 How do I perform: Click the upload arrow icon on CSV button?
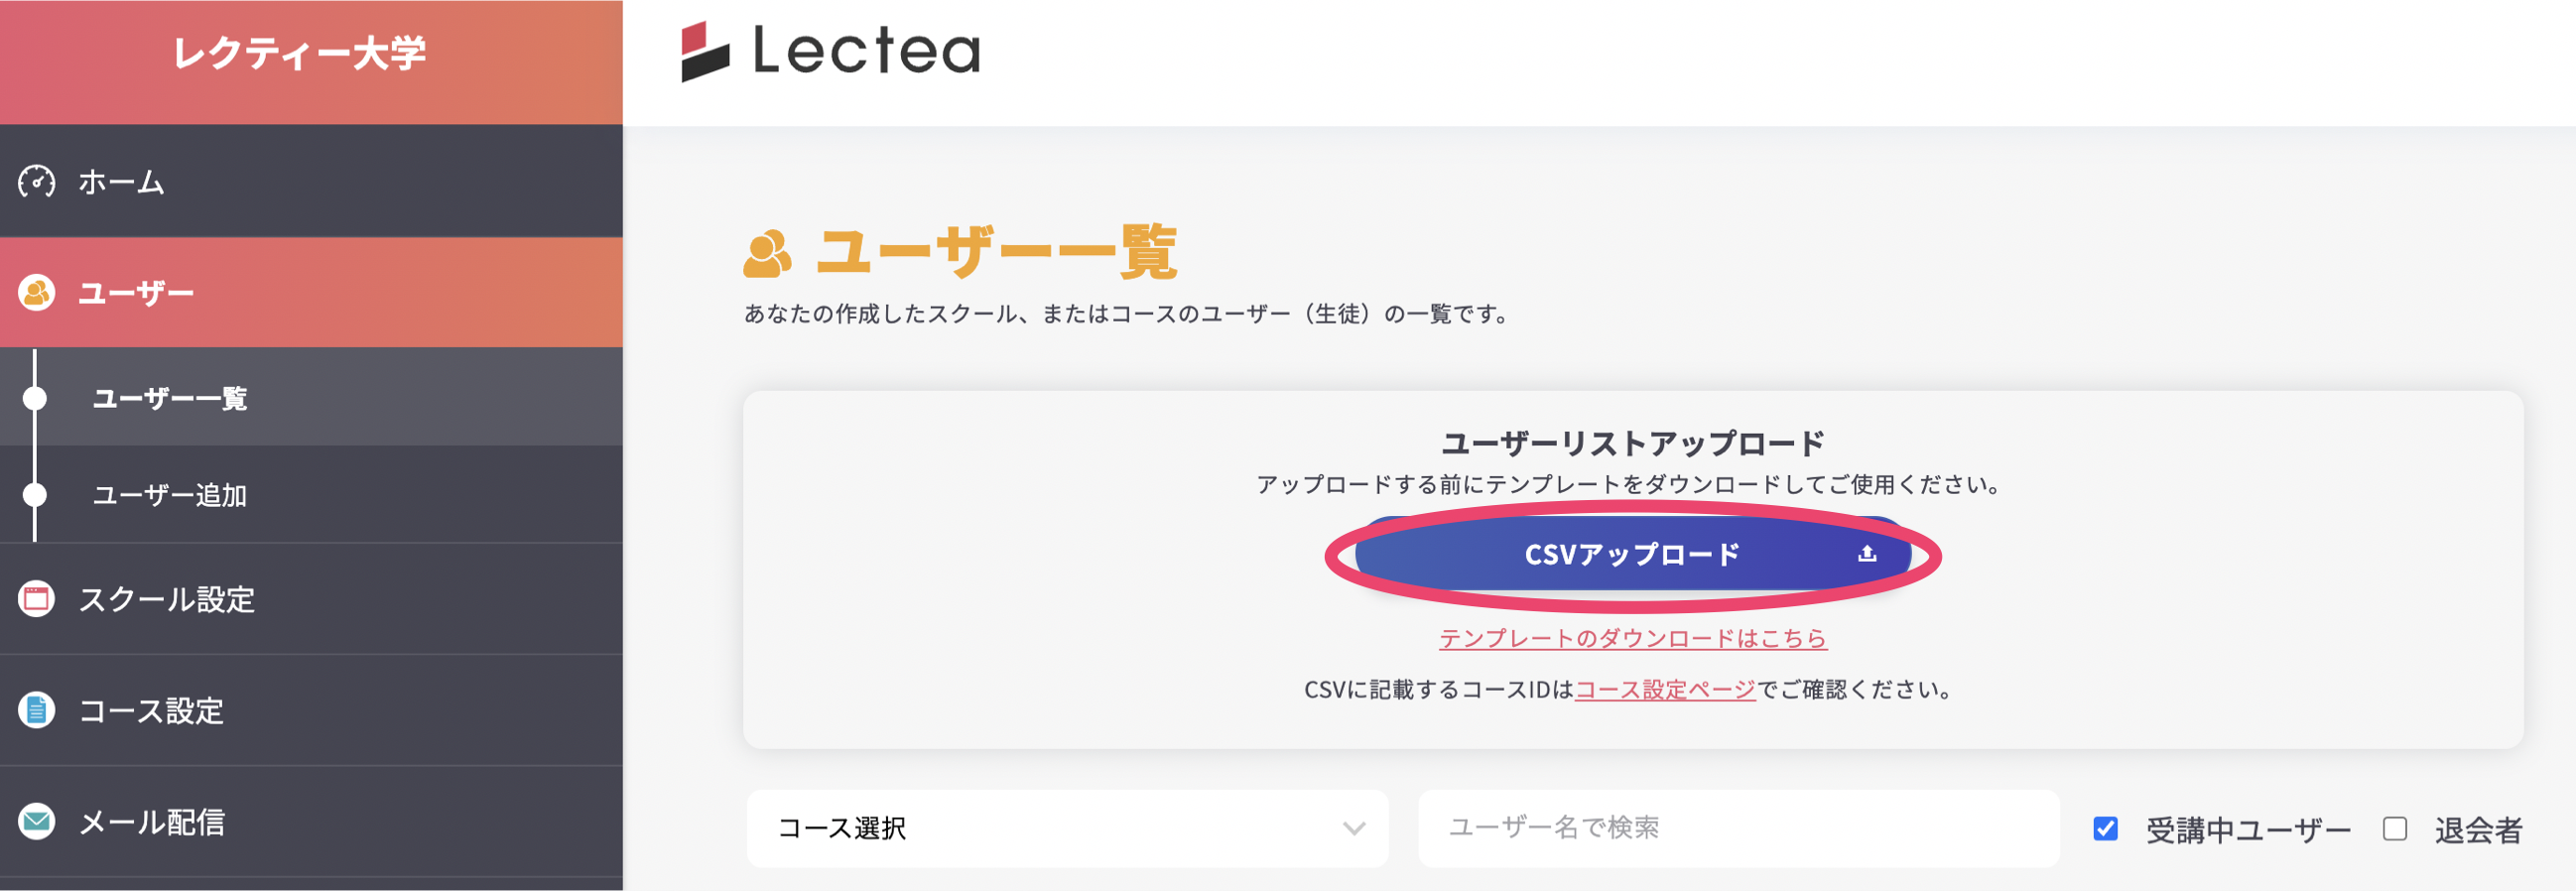point(1866,554)
